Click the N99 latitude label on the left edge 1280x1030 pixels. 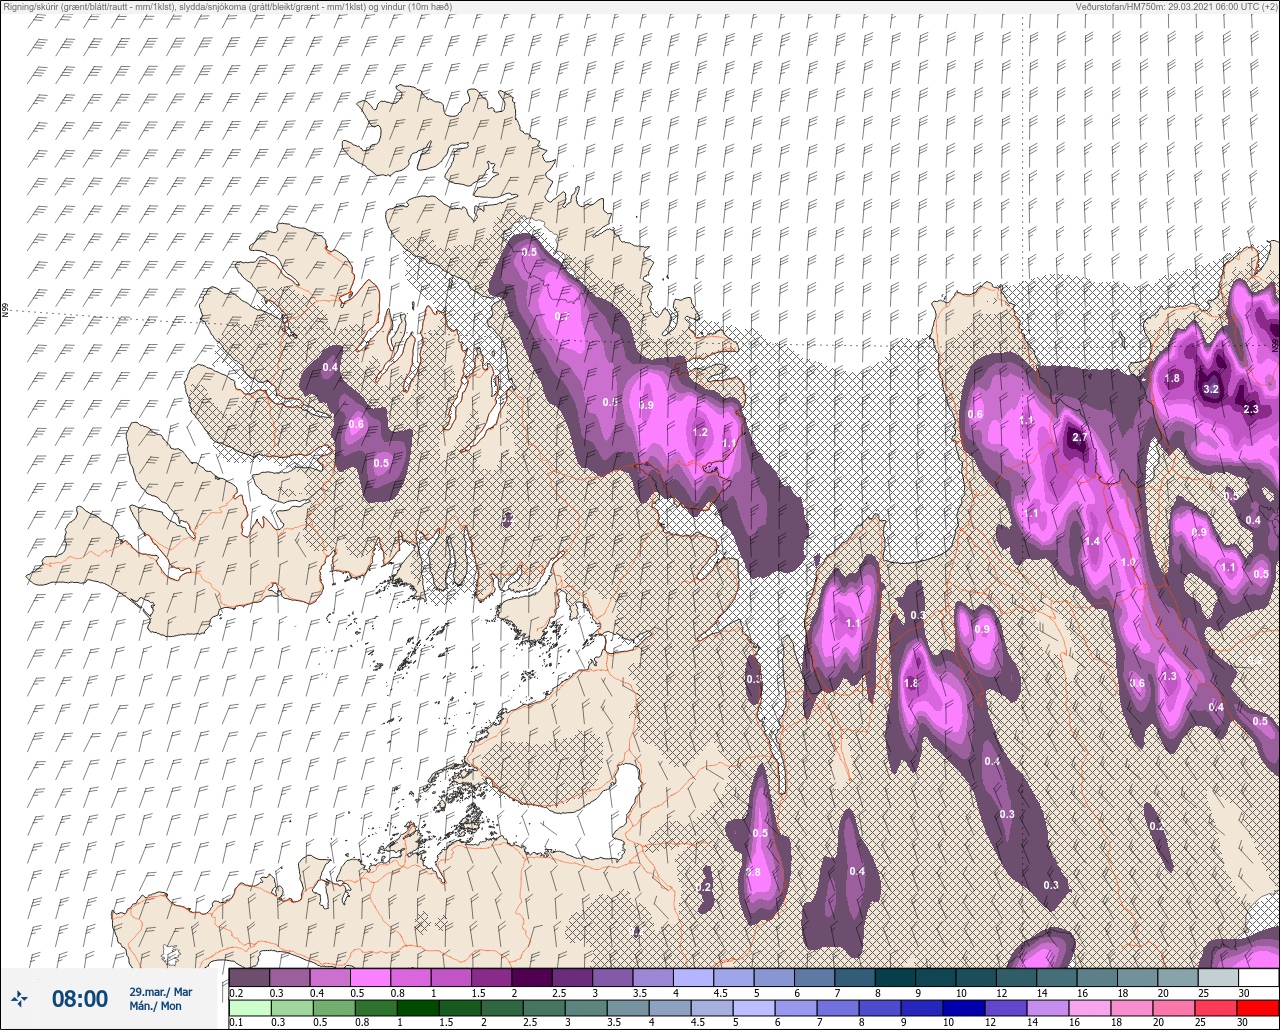pos(4,310)
